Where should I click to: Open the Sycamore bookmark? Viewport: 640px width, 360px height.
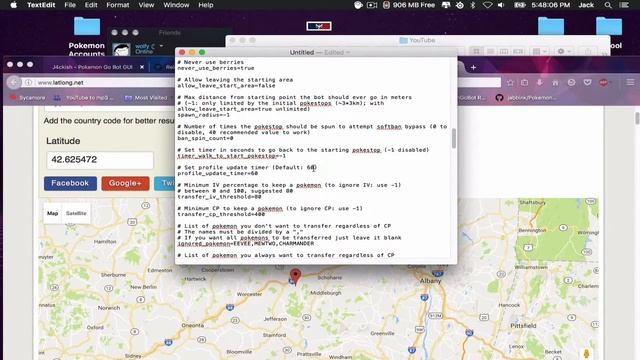[x=27, y=98]
